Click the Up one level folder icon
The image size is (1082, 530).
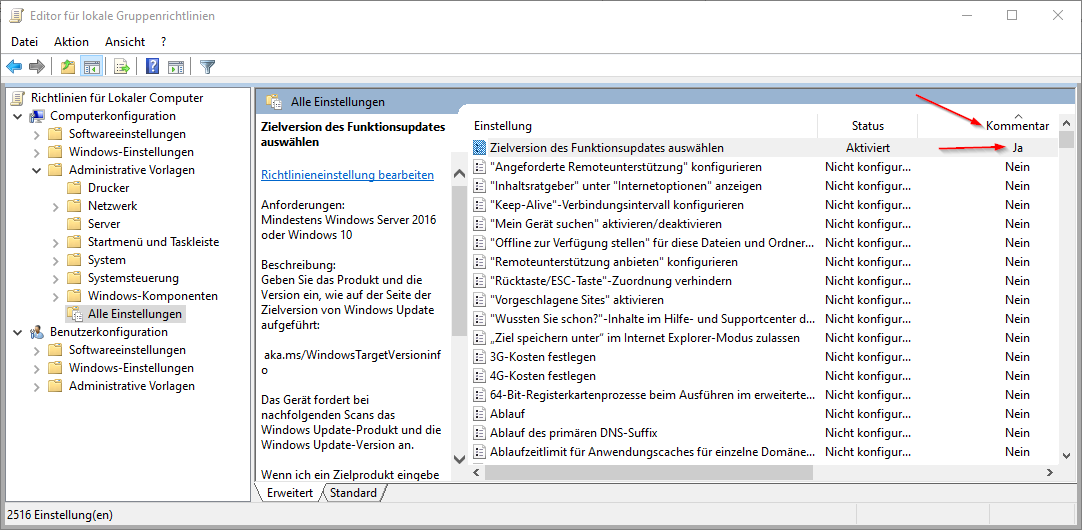[68, 66]
